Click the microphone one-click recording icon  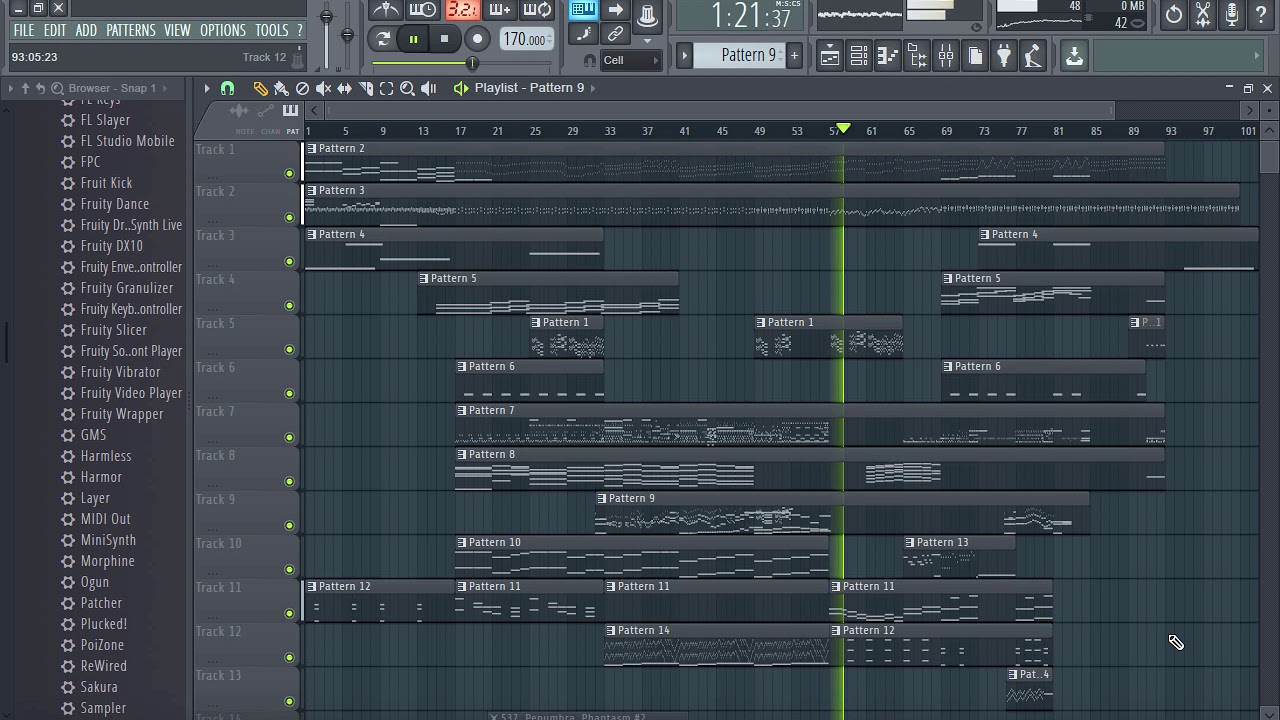coord(1232,14)
